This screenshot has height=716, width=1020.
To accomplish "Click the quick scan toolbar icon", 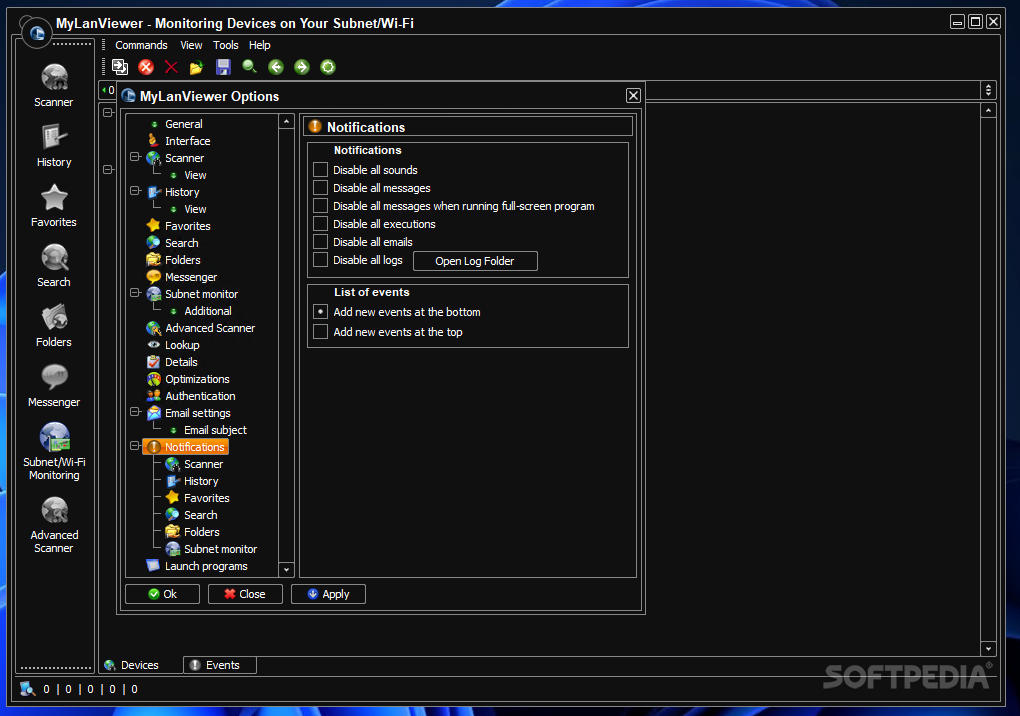I will click(120, 66).
